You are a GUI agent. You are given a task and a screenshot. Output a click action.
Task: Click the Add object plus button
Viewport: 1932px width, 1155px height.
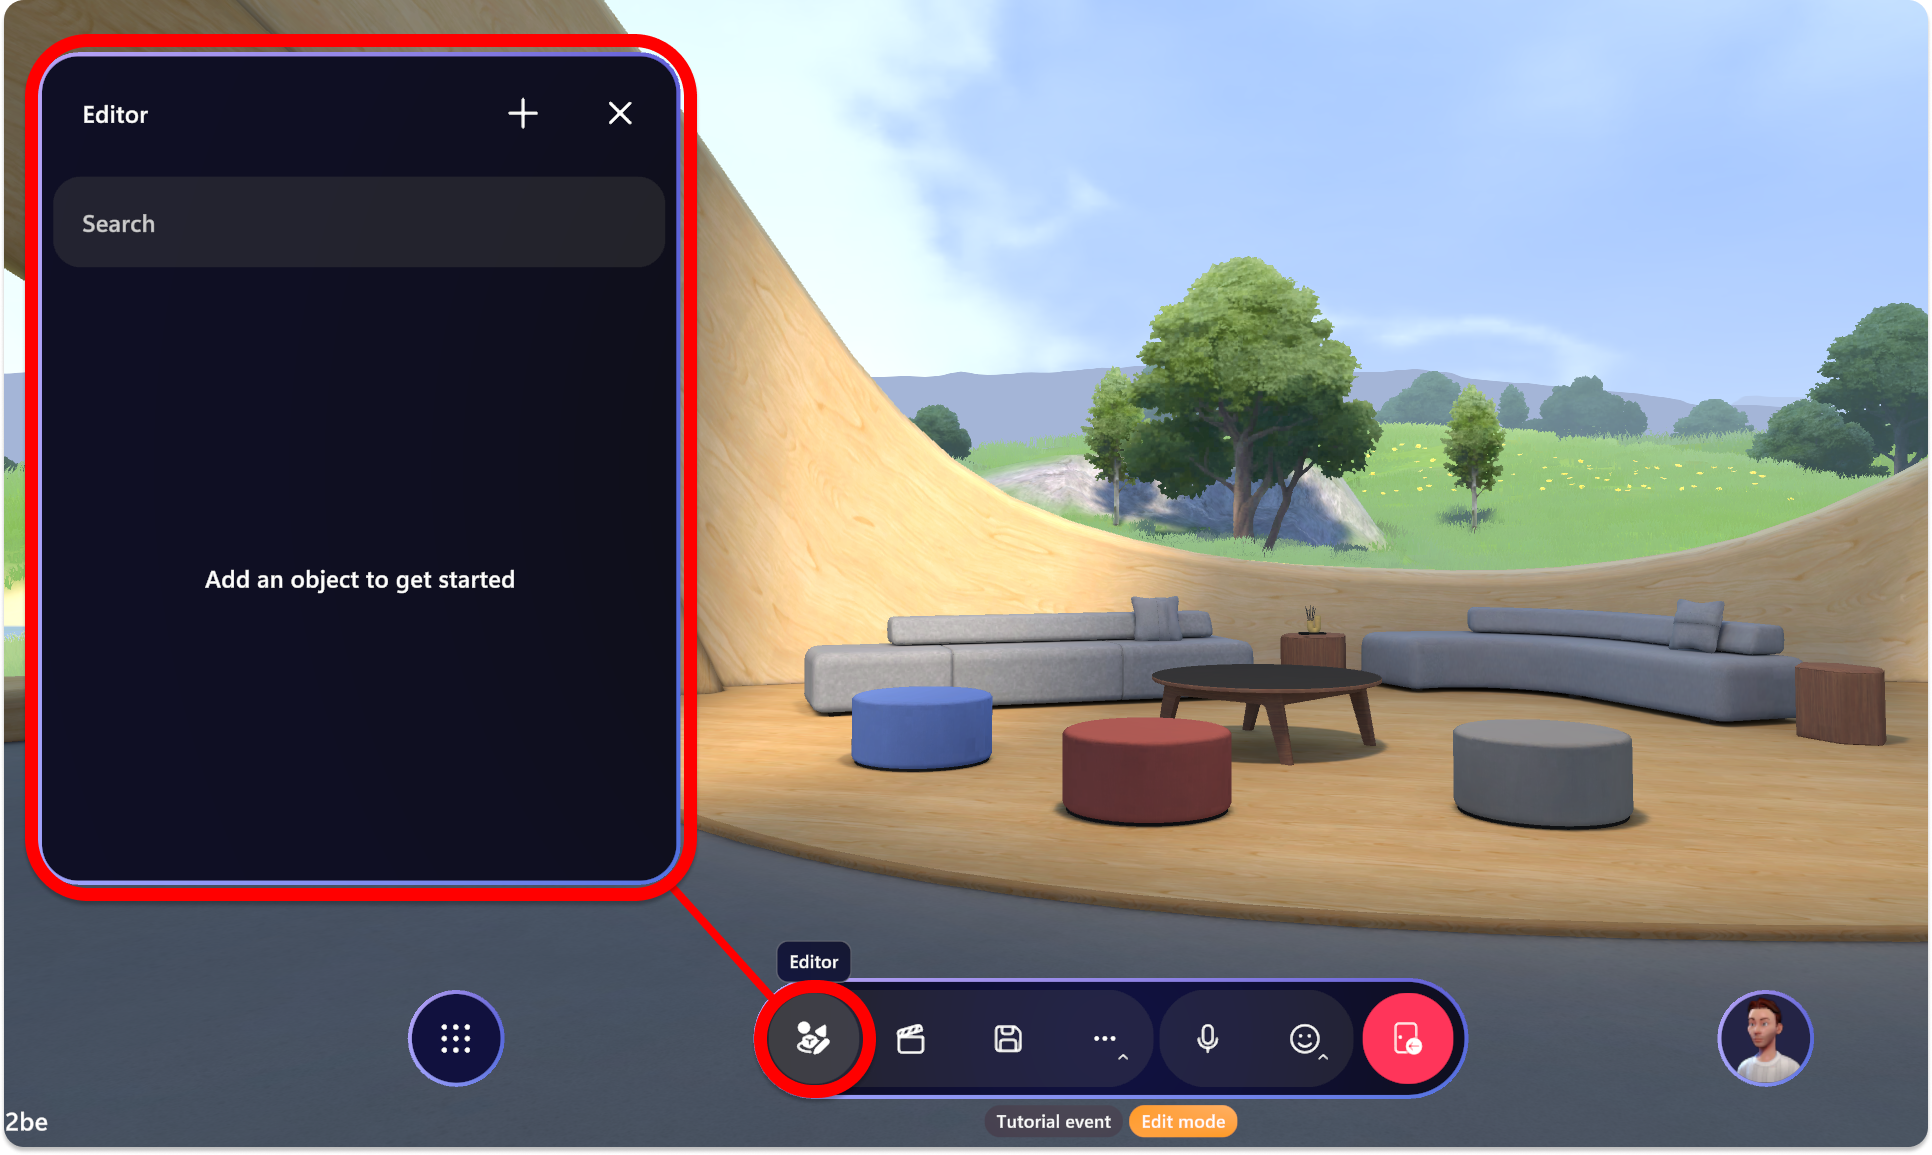(x=523, y=113)
